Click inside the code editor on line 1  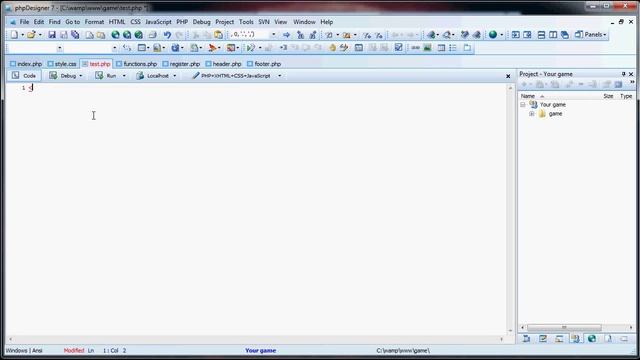pyautogui.click(x=267, y=88)
